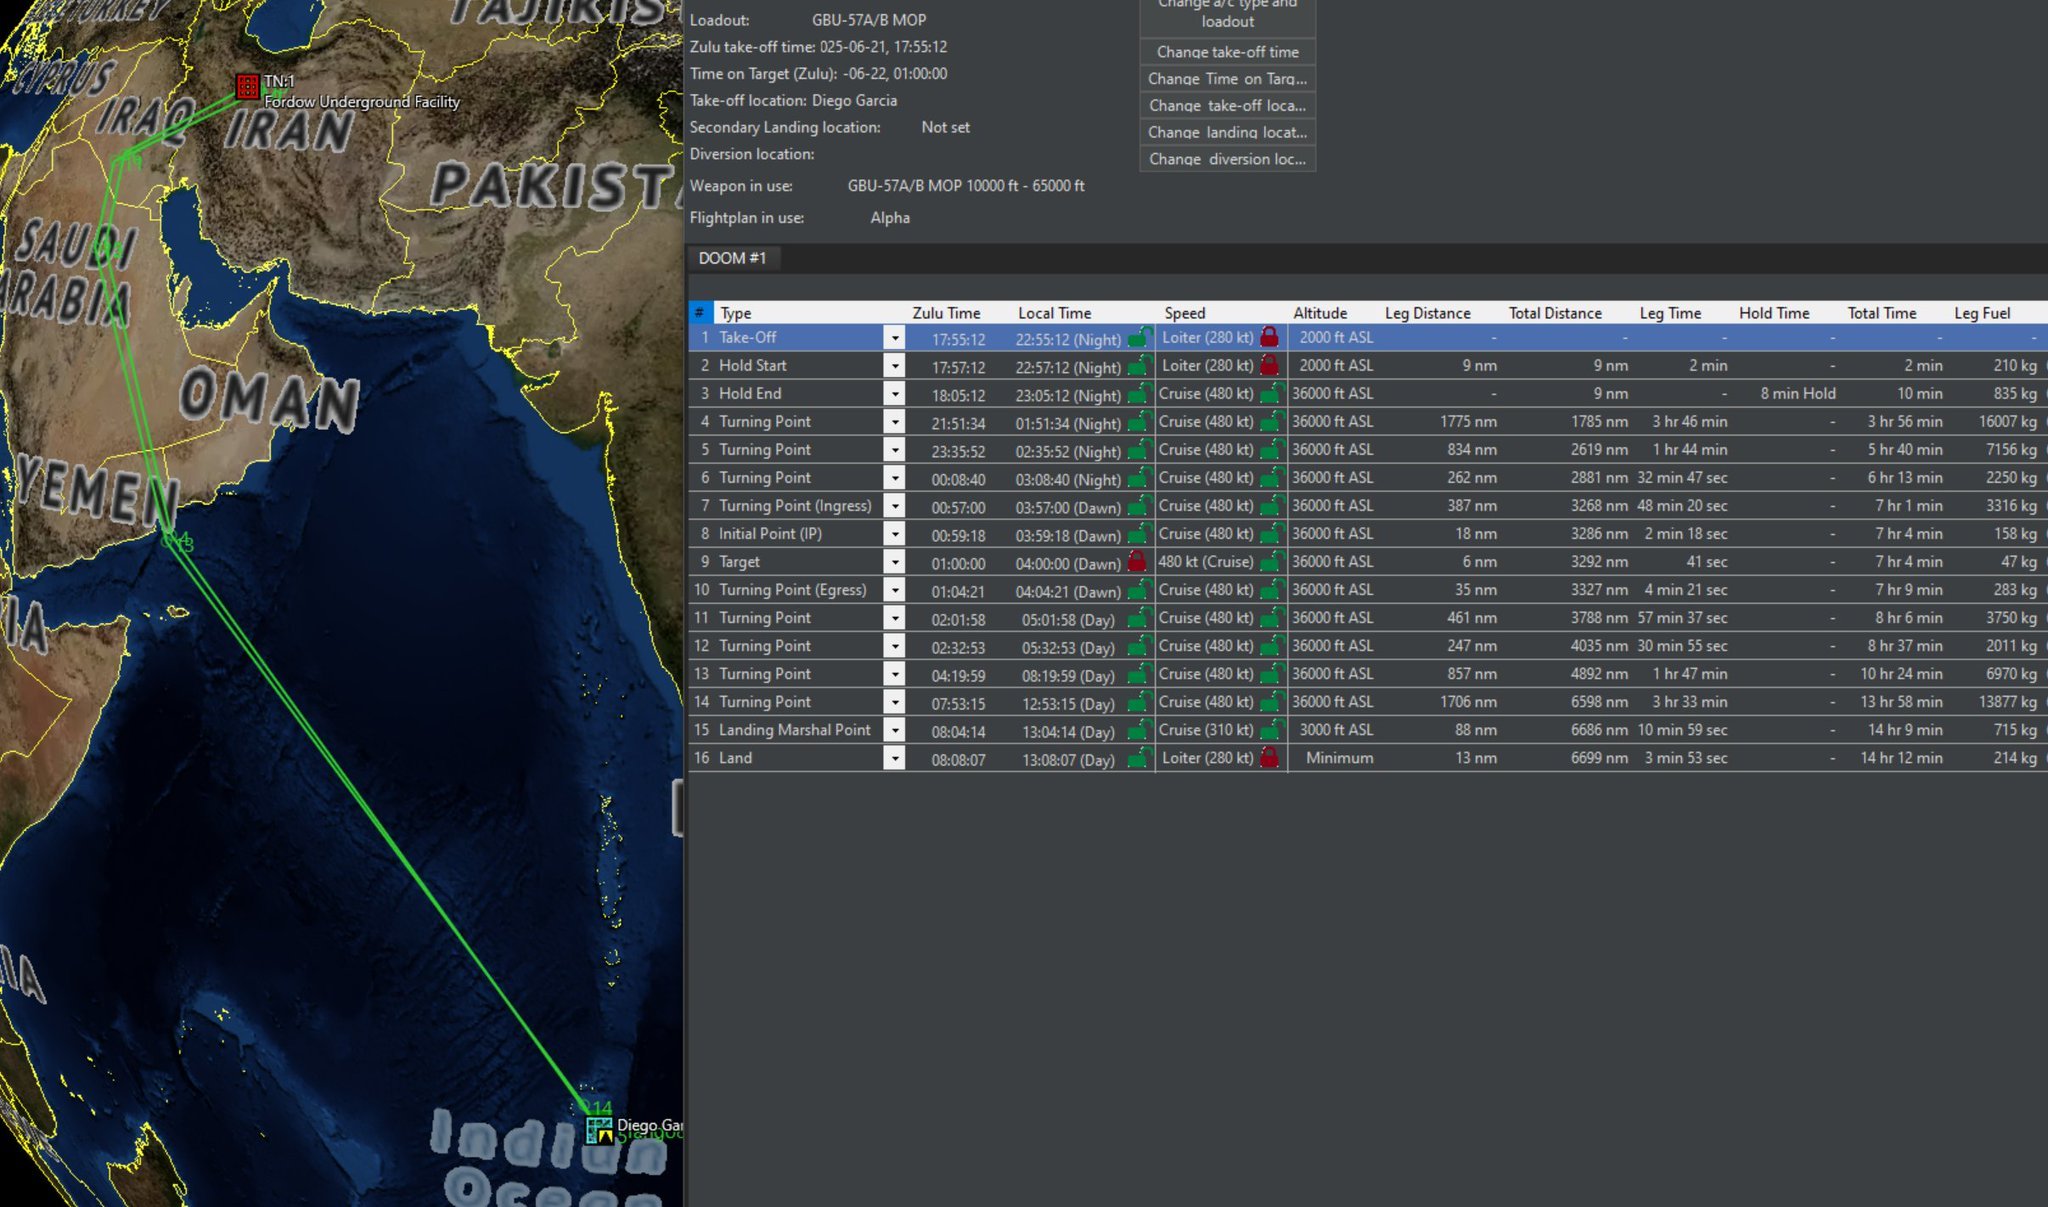2048x1207 pixels.
Task: Open the type dropdown for Land row
Action: pyautogui.click(x=894, y=758)
